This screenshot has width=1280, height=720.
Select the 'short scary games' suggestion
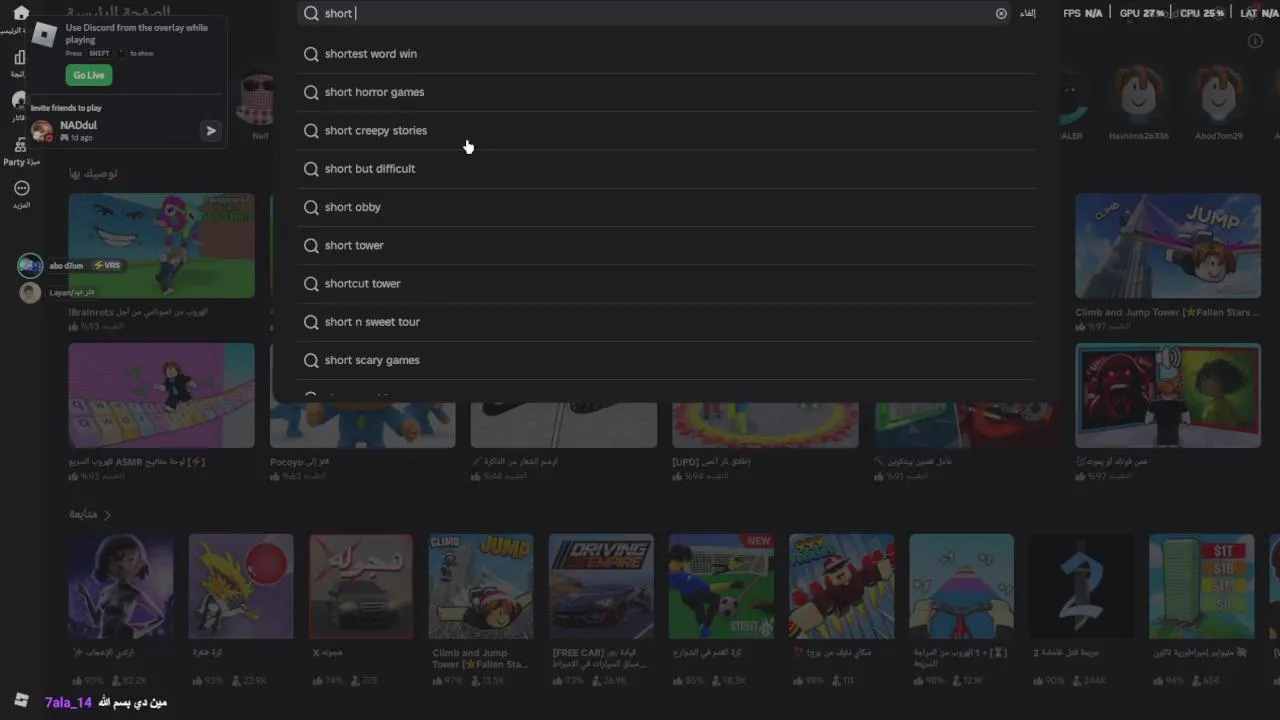(x=666, y=360)
